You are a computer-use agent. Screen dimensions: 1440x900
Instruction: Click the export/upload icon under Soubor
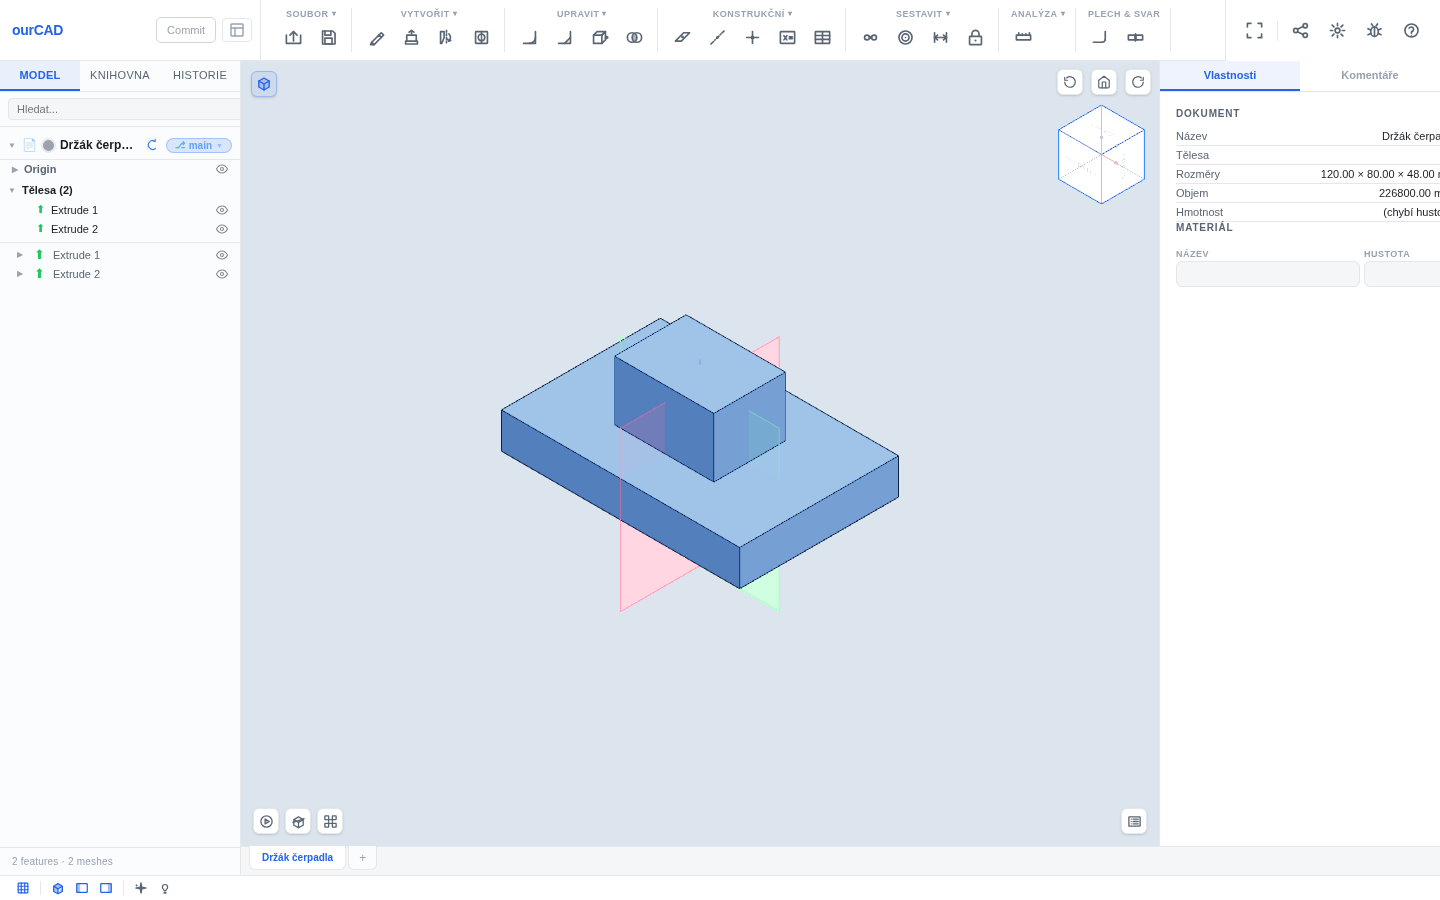[x=293, y=38]
